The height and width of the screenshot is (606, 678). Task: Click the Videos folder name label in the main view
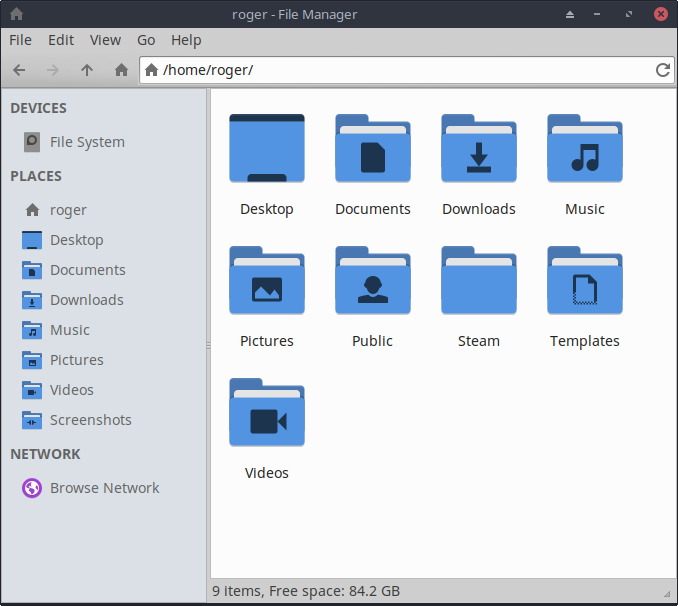coord(267,473)
